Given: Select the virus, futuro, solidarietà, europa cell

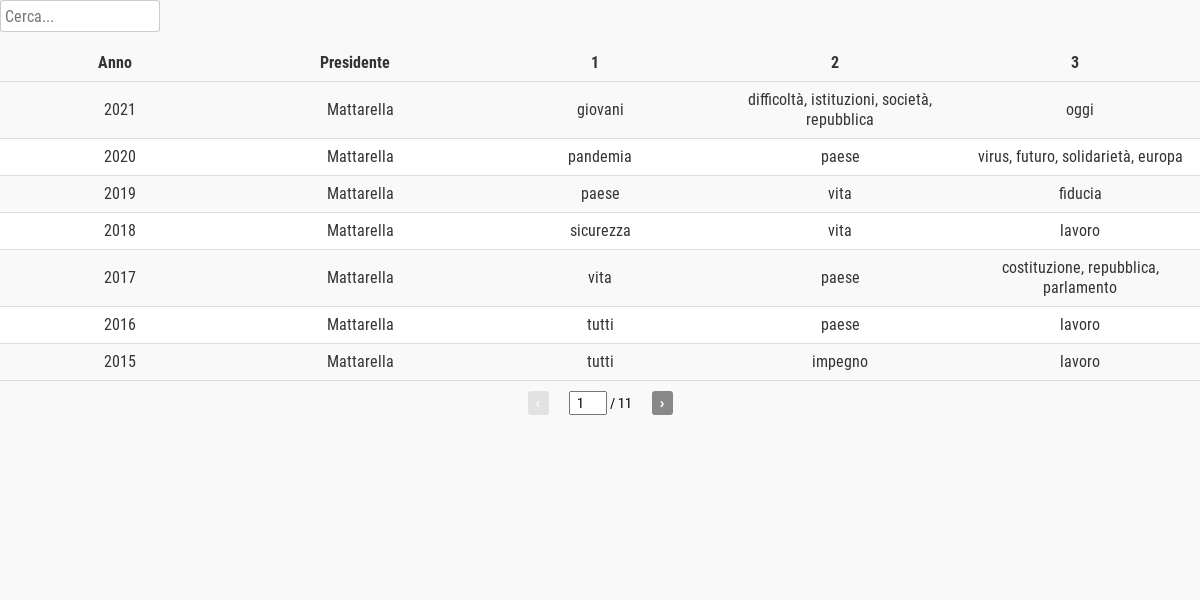Looking at the screenshot, I should 1080,157.
